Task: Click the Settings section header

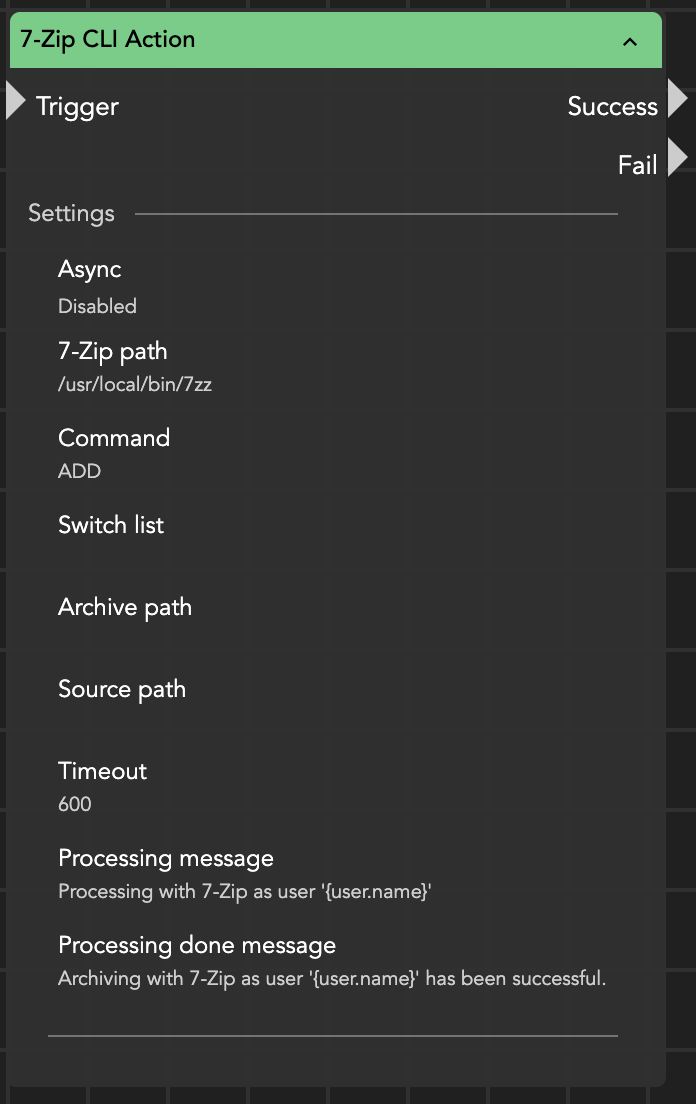Action: coord(71,213)
